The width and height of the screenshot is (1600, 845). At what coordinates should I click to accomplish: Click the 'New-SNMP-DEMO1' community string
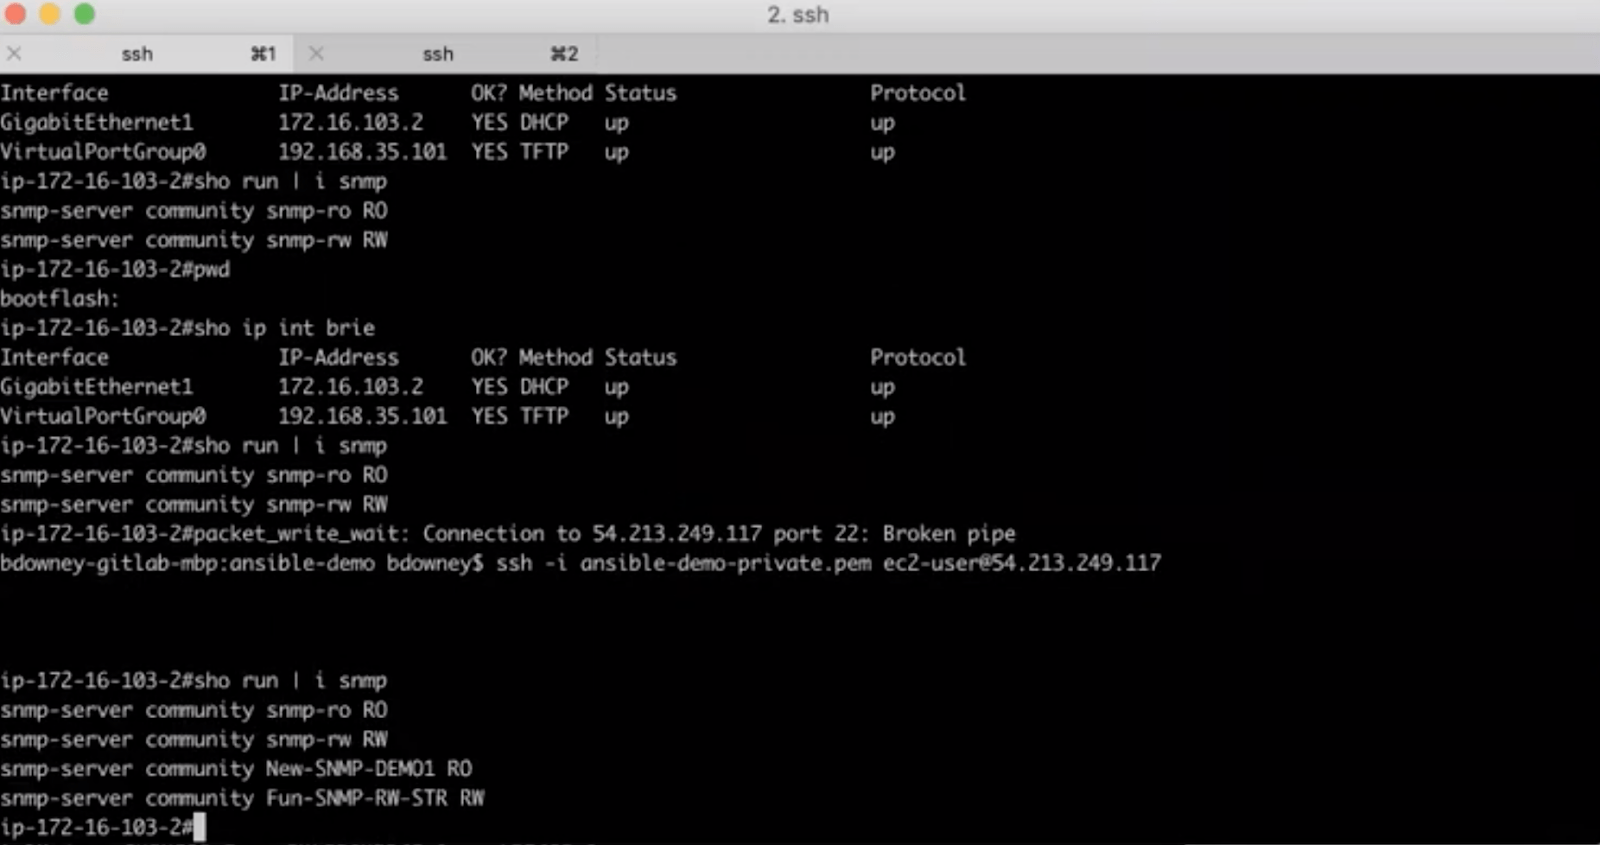[350, 769]
